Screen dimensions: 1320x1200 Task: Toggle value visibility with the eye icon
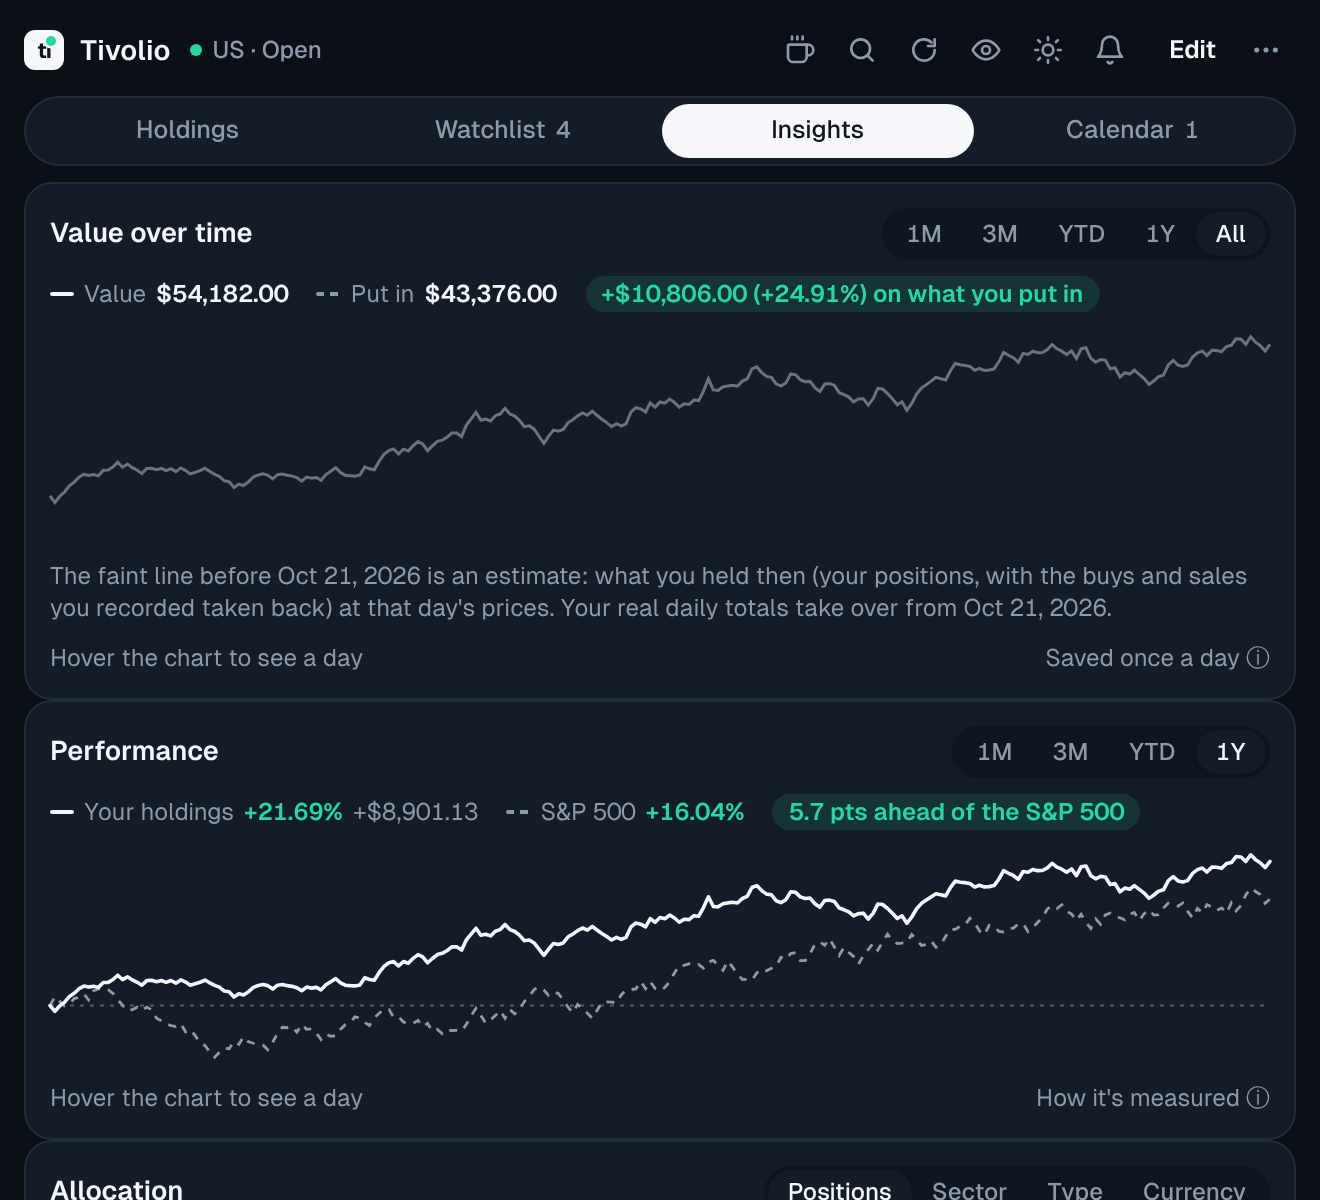(x=986, y=50)
